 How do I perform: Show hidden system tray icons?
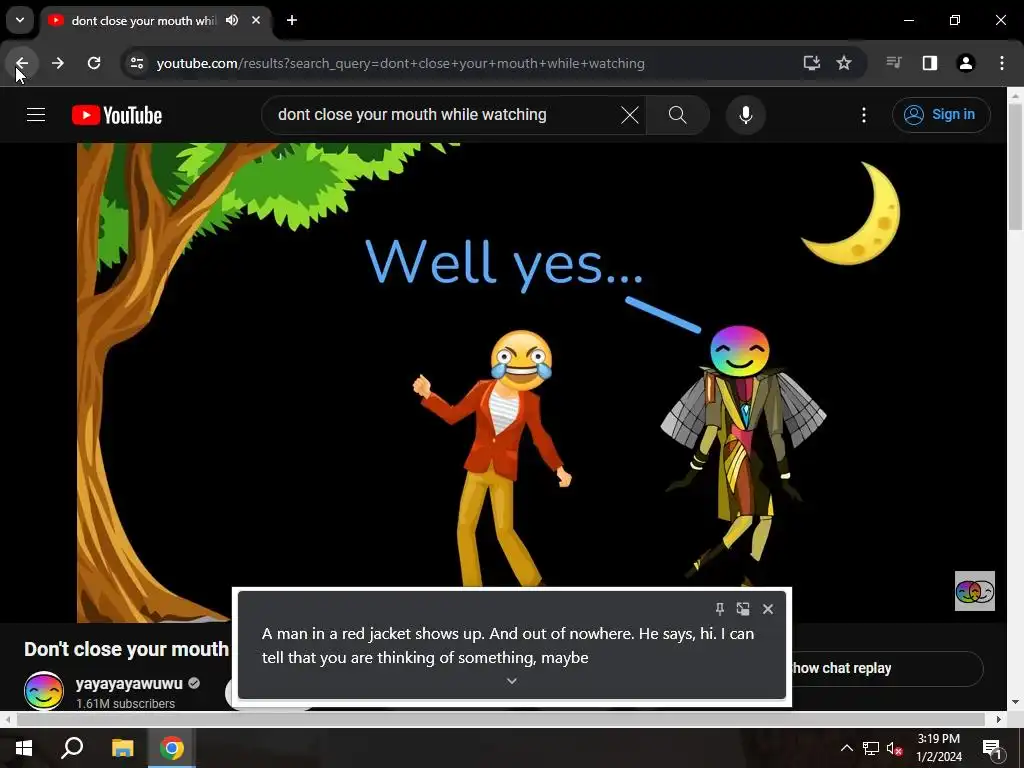[x=846, y=748]
